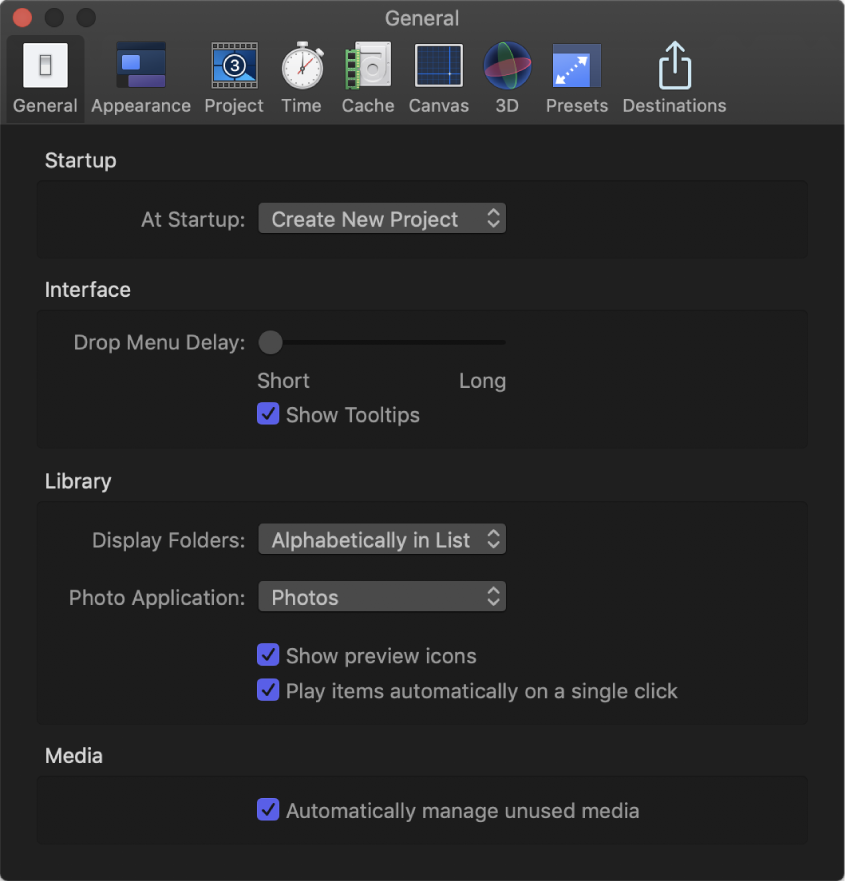
Task: Select the 3D preferences icon
Action: tap(506, 70)
